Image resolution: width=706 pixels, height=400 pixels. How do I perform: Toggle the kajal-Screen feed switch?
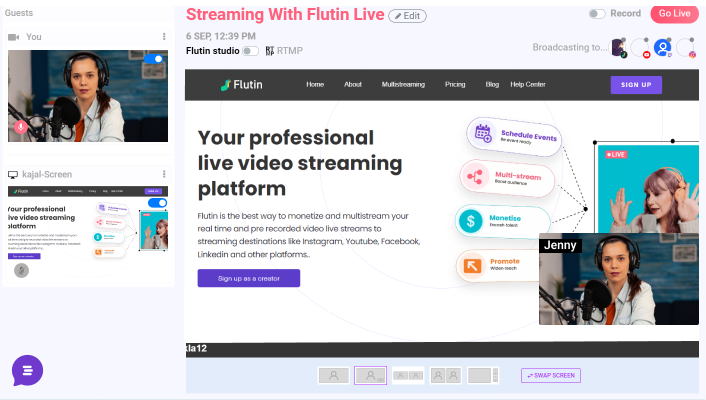pyautogui.click(x=158, y=203)
